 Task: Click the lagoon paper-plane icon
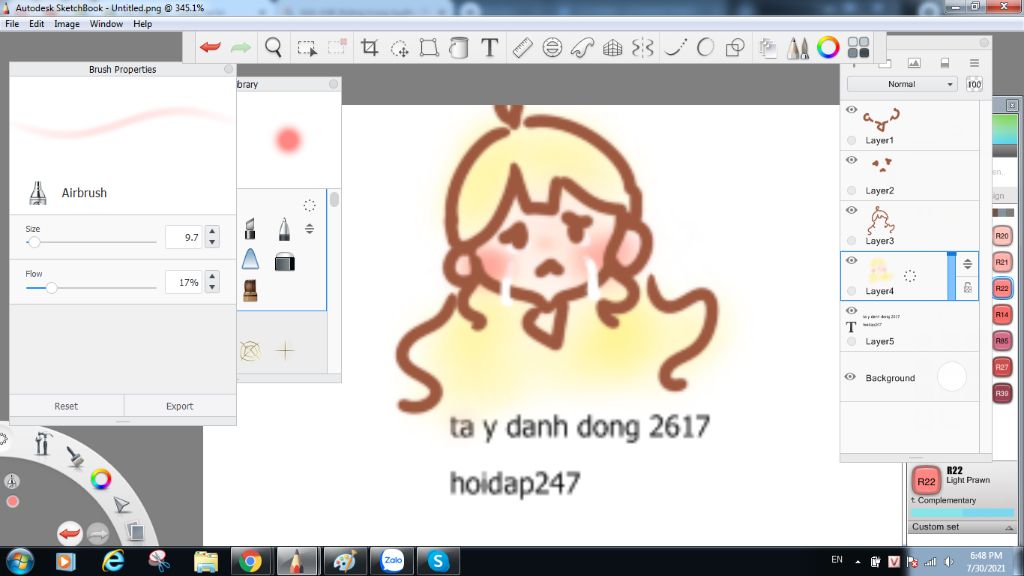coord(121,505)
